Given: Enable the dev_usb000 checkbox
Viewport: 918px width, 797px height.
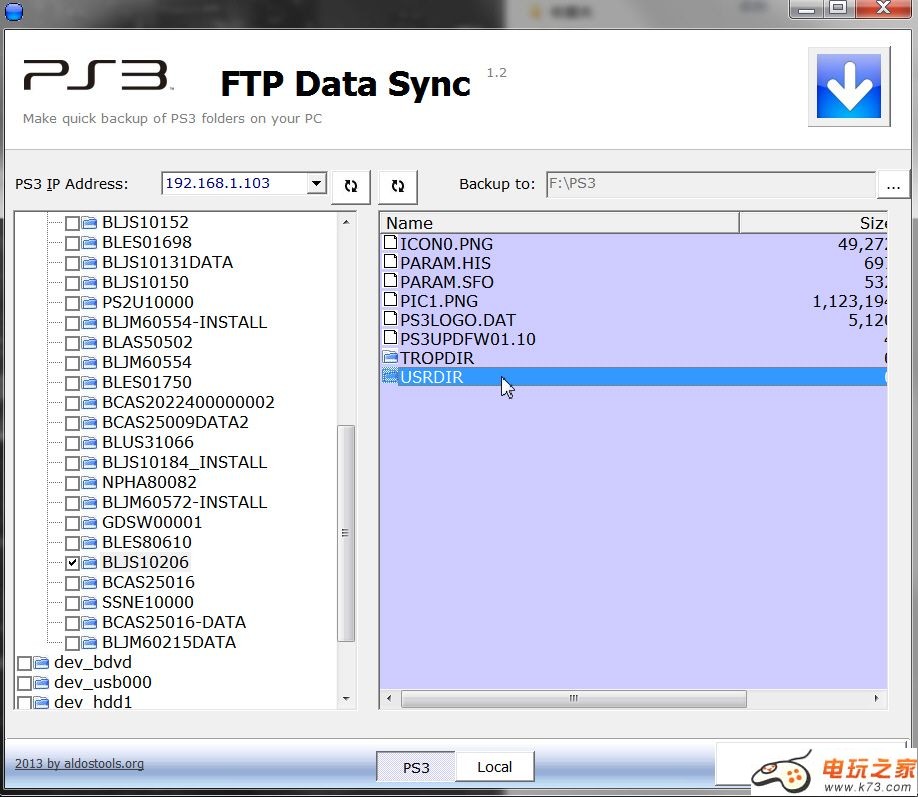Looking at the screenshot, I should coord(24,683).
